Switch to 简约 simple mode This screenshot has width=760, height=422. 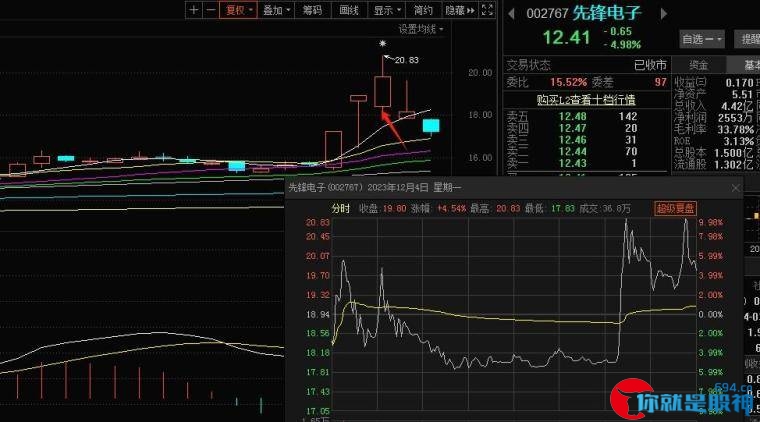[423, 10]
